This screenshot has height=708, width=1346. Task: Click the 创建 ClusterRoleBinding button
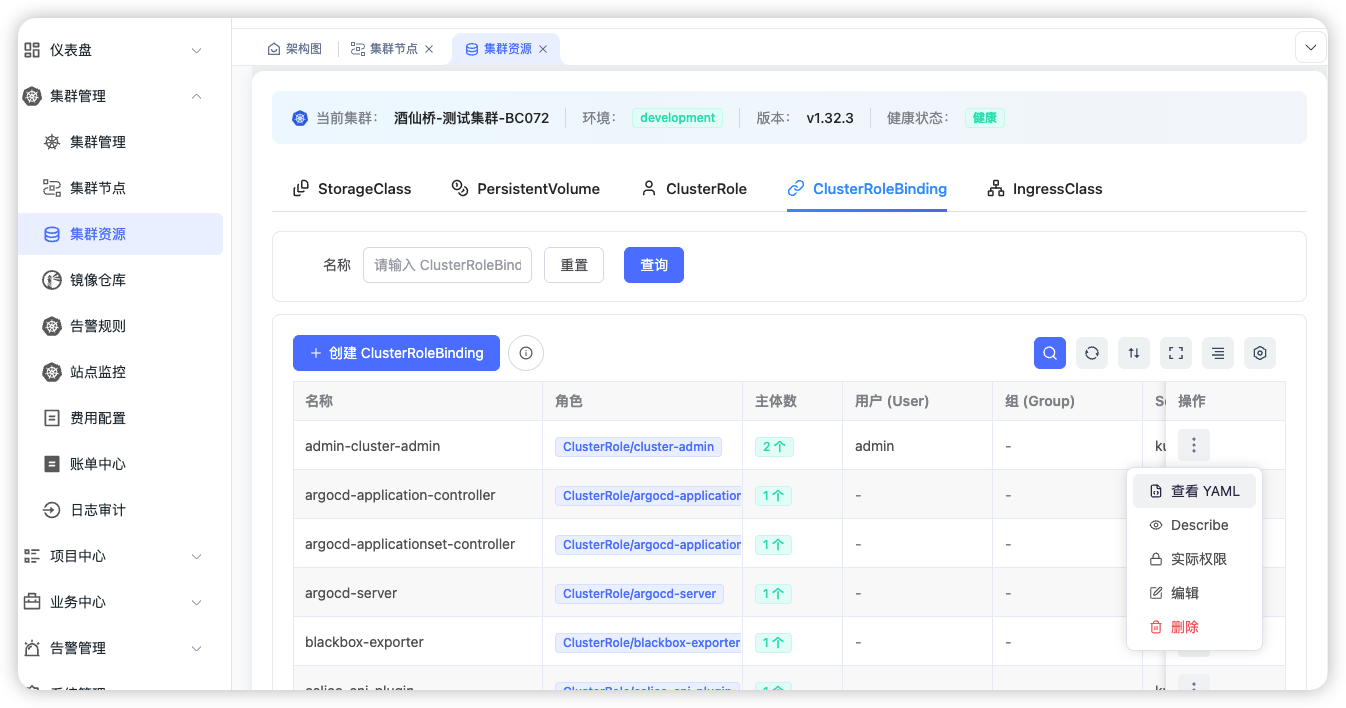396,353
